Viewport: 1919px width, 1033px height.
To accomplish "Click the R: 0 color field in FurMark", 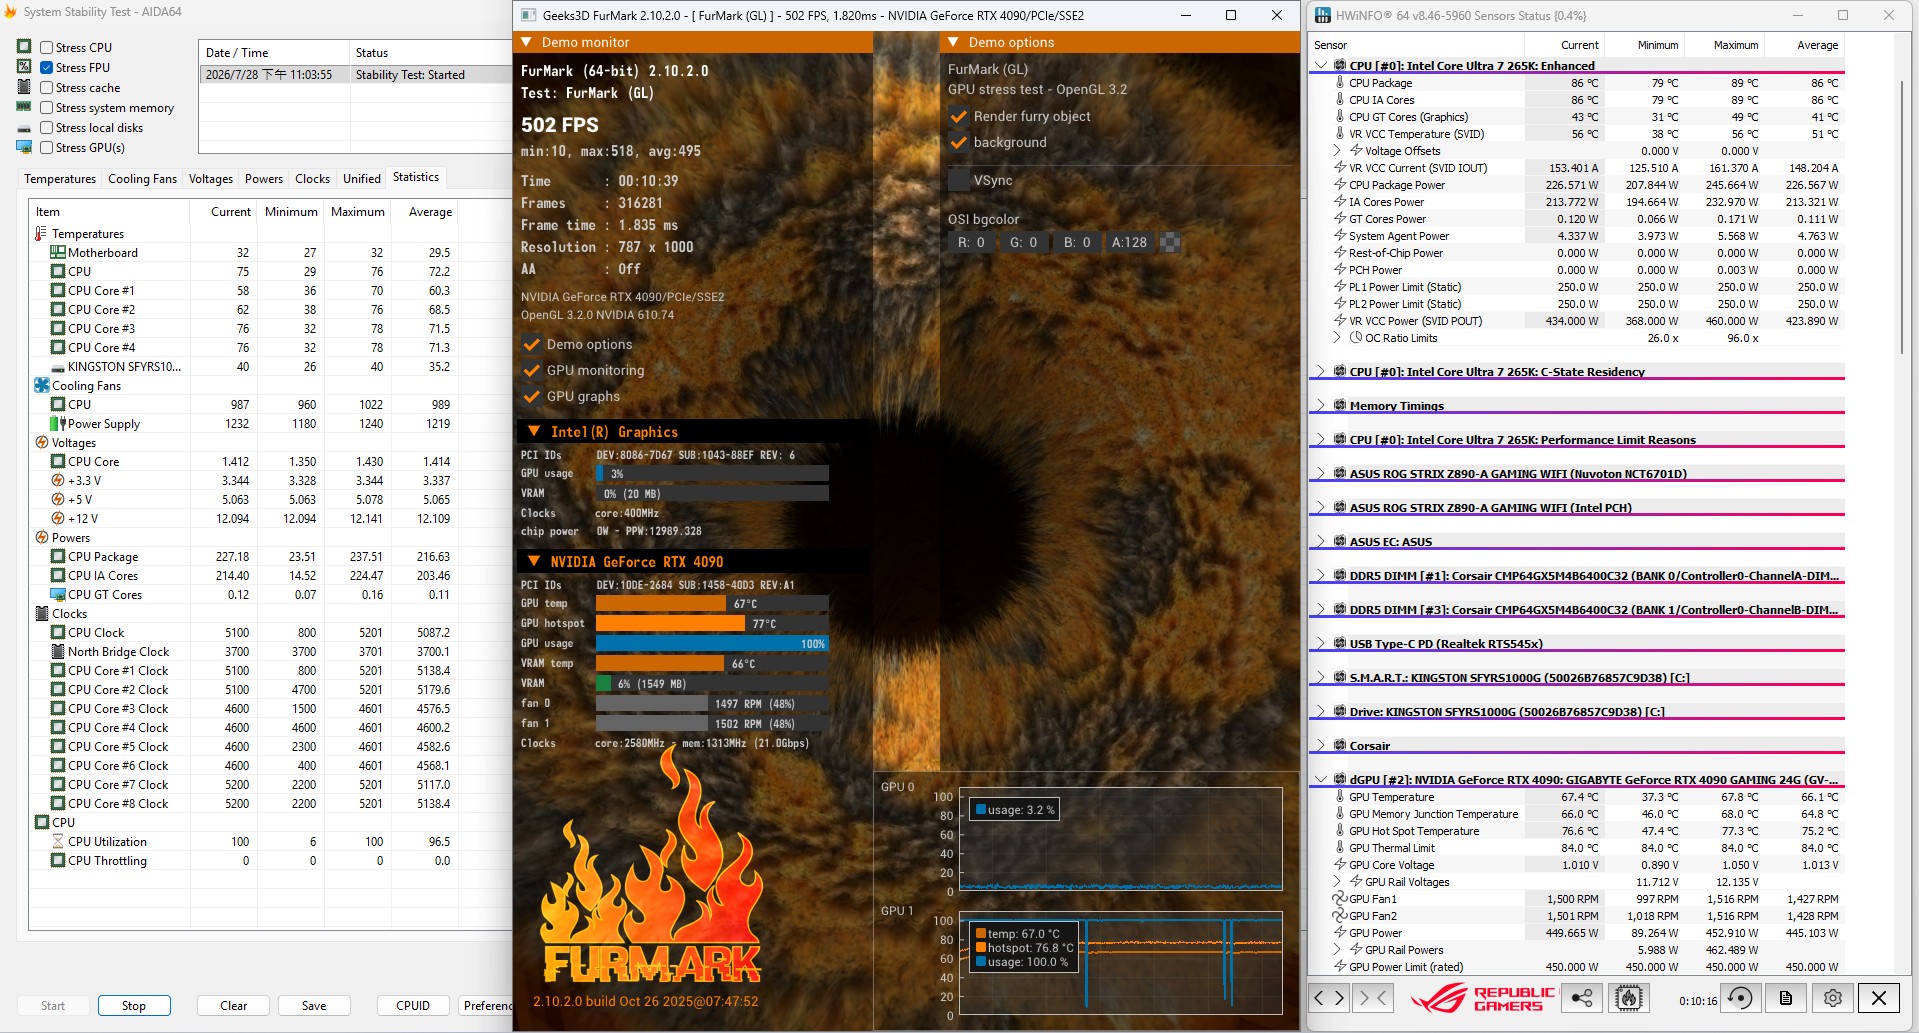I will pos(971,242).
